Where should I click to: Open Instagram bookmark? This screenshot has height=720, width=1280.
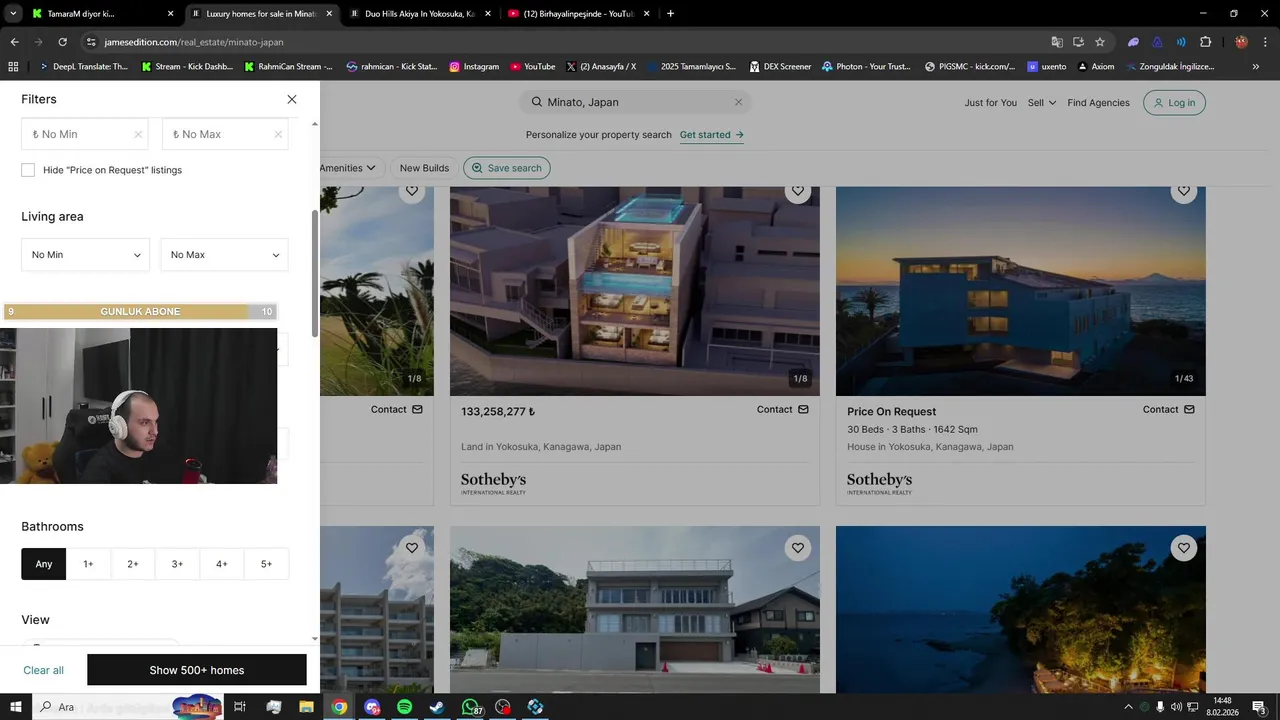(473, 67)
